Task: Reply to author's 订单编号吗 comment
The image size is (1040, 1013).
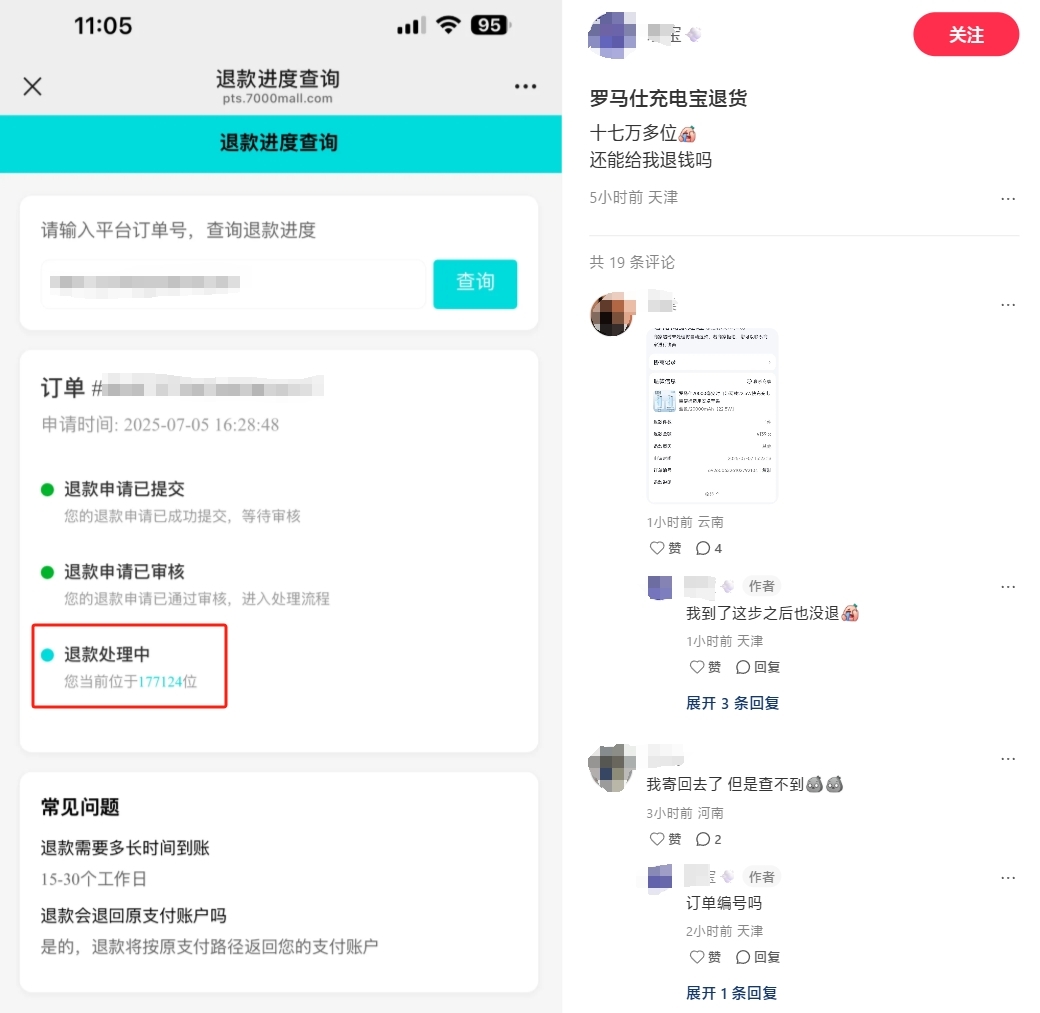Action: pos(757,957)
